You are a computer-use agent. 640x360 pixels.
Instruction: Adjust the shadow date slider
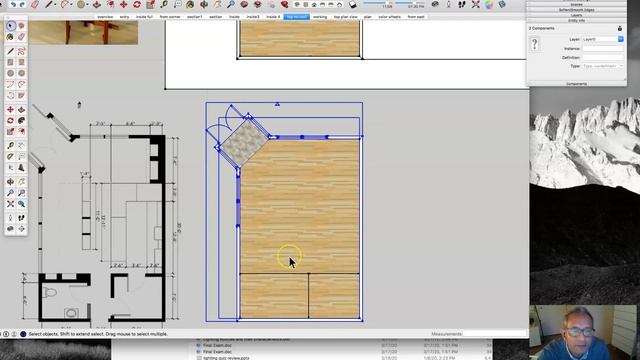click(378, 3)
